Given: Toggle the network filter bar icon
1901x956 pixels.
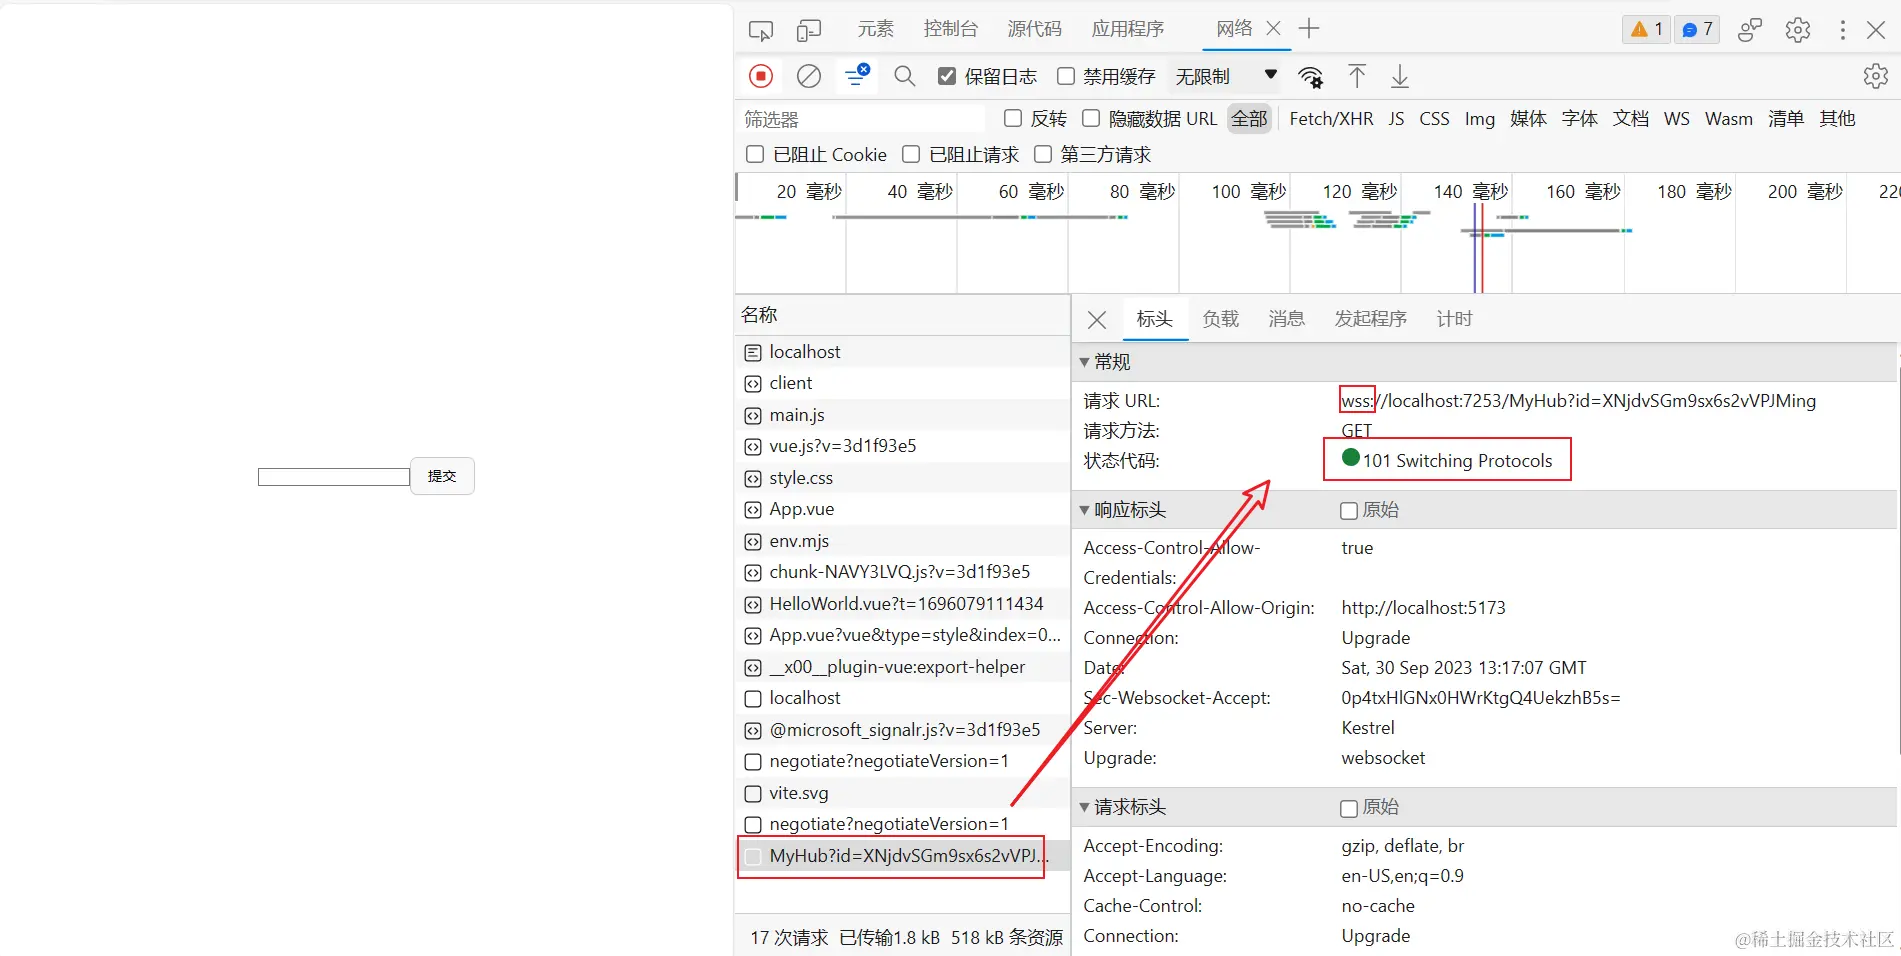Looking at the screenshot, I should [x=857, y=75].
